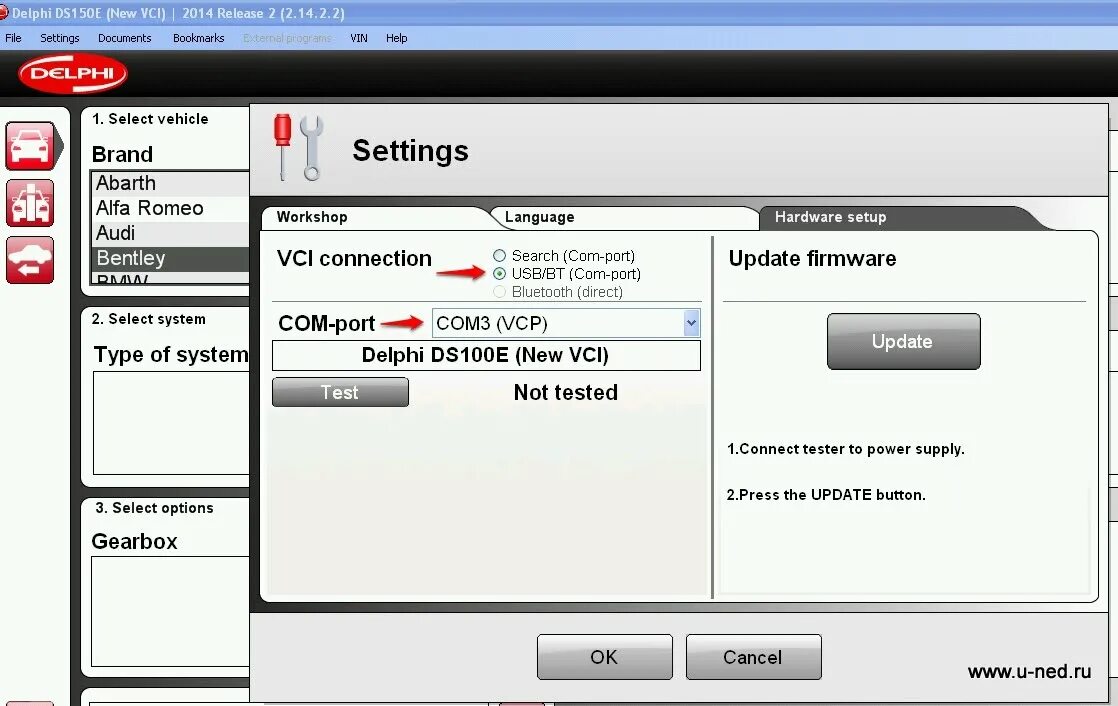Click the Delphi DS100E (New VCI) field
Viewport: 1118px width, 706px height.
(486, 355)
